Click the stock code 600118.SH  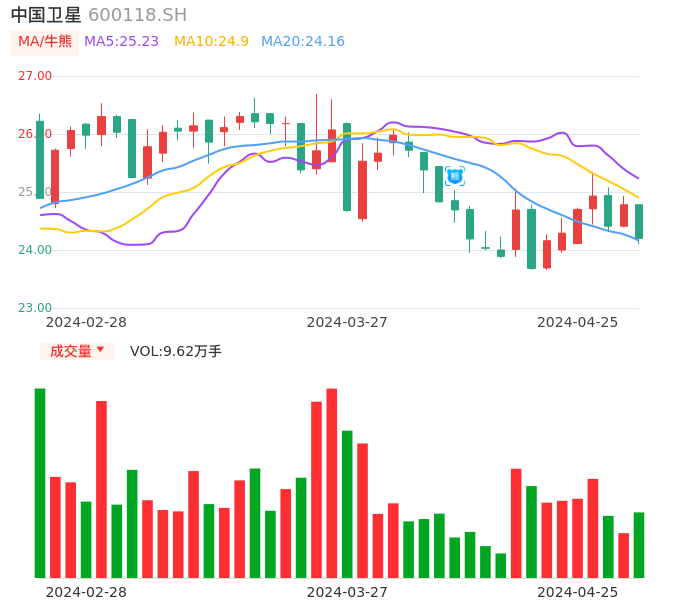137,15
